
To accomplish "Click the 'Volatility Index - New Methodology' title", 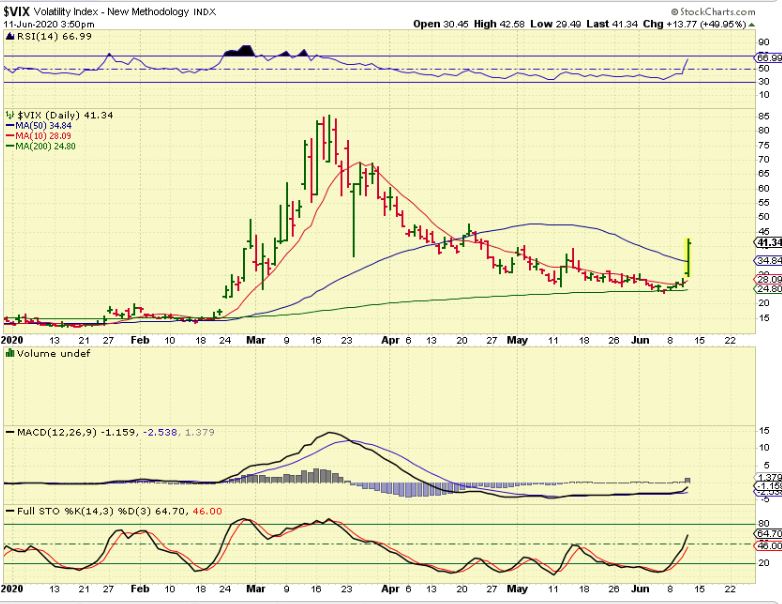I will tap(111, 12).
